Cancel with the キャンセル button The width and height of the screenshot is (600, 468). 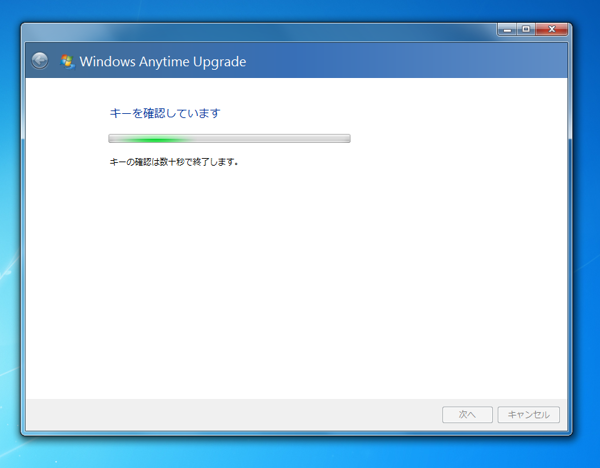[528, 414]
